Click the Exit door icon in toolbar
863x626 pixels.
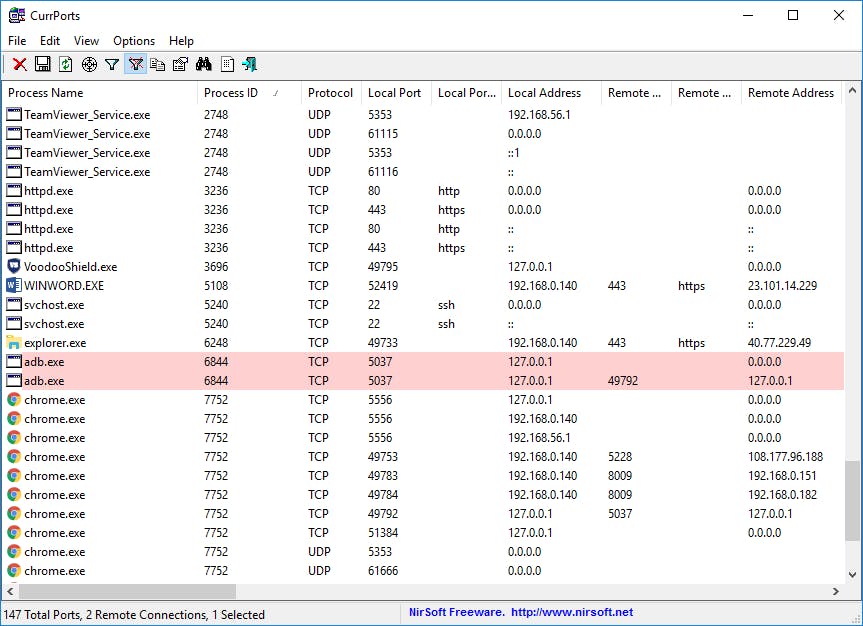tap(250, 64)
